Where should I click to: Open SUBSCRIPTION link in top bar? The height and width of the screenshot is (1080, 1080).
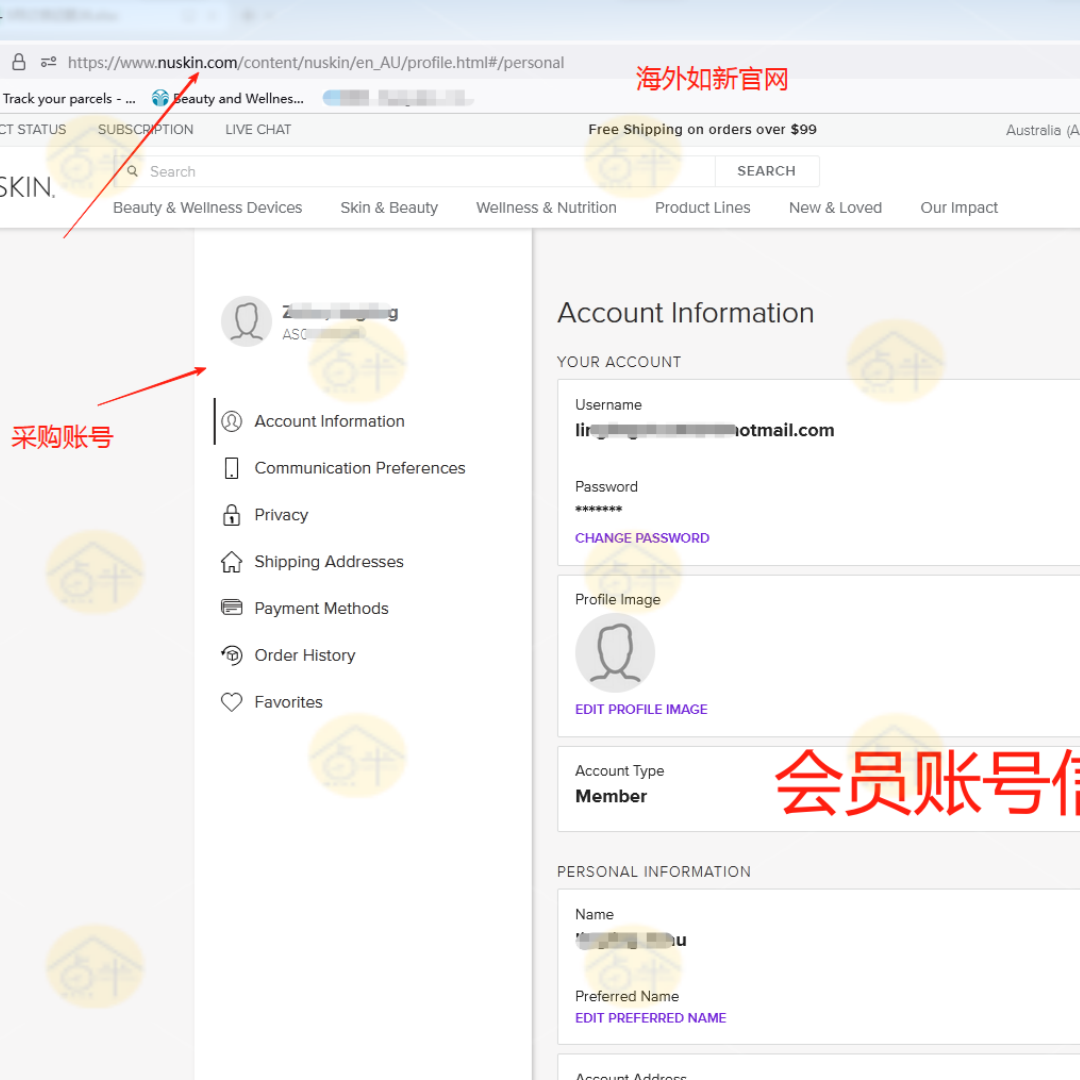[x=145, y=129]
